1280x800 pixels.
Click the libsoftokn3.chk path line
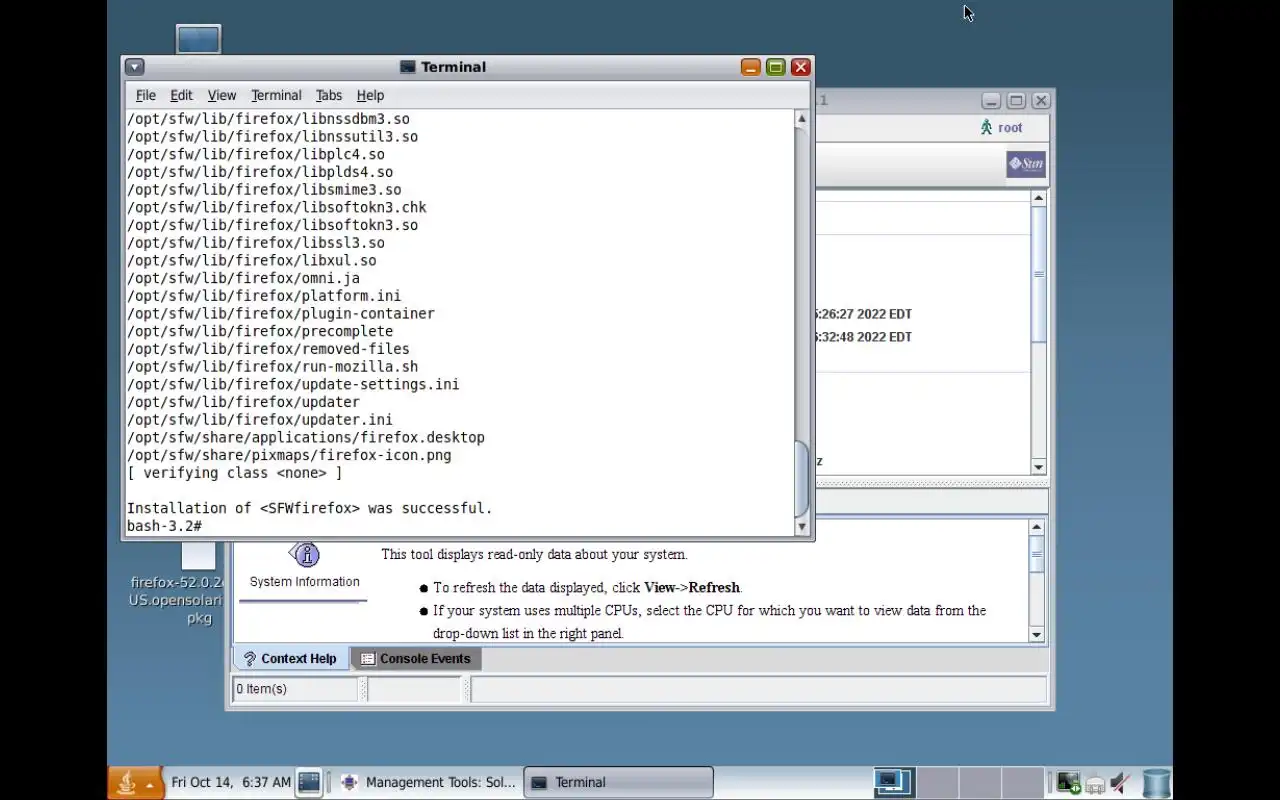(276, 207)
